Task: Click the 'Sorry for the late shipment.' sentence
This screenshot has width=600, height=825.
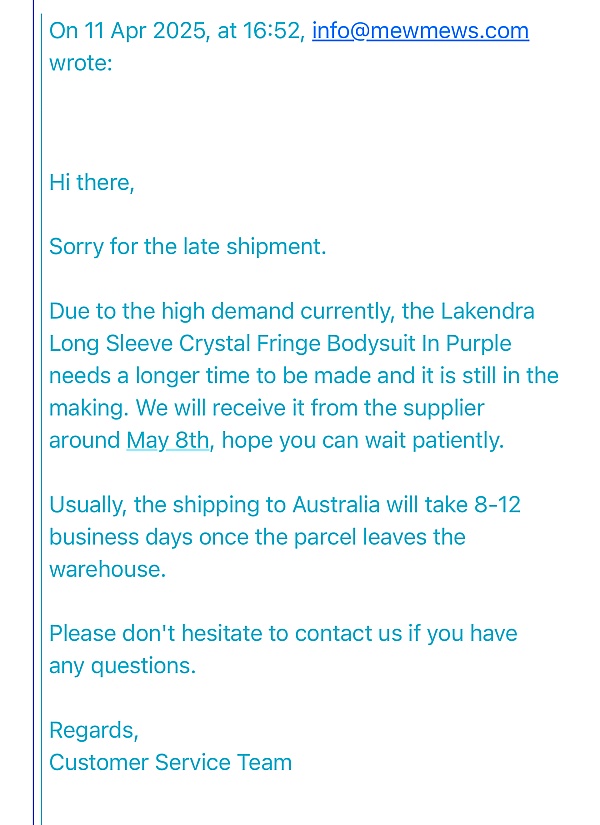Action: (x=187, y=247)
